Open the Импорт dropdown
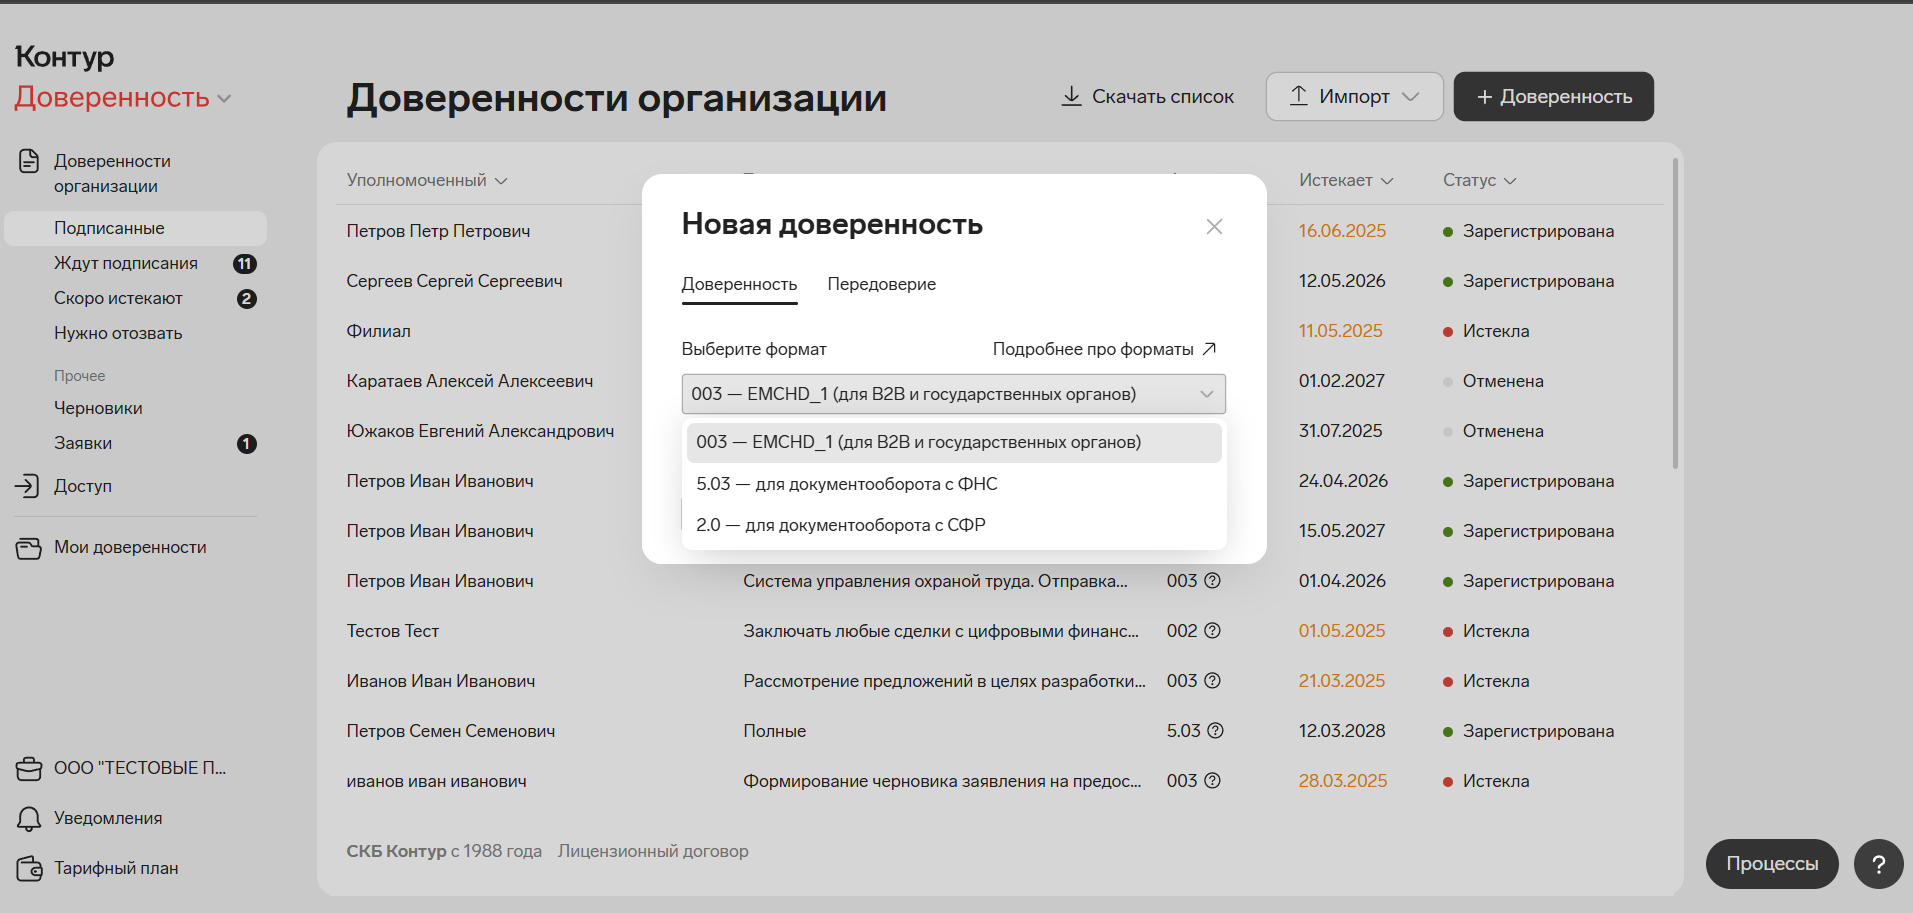1913x913 pixels. click(x=1354, y=97)
